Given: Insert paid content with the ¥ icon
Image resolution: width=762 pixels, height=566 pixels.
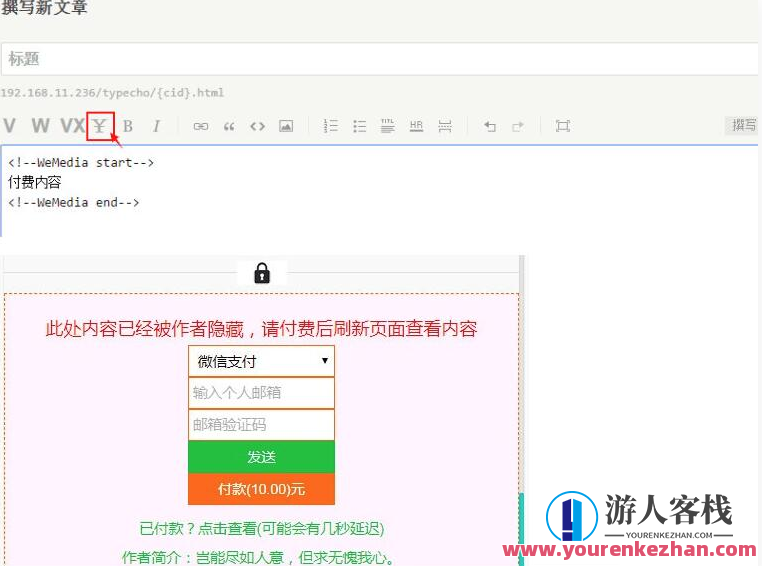Looking at the screenshot, I should [x=100, y=126].
